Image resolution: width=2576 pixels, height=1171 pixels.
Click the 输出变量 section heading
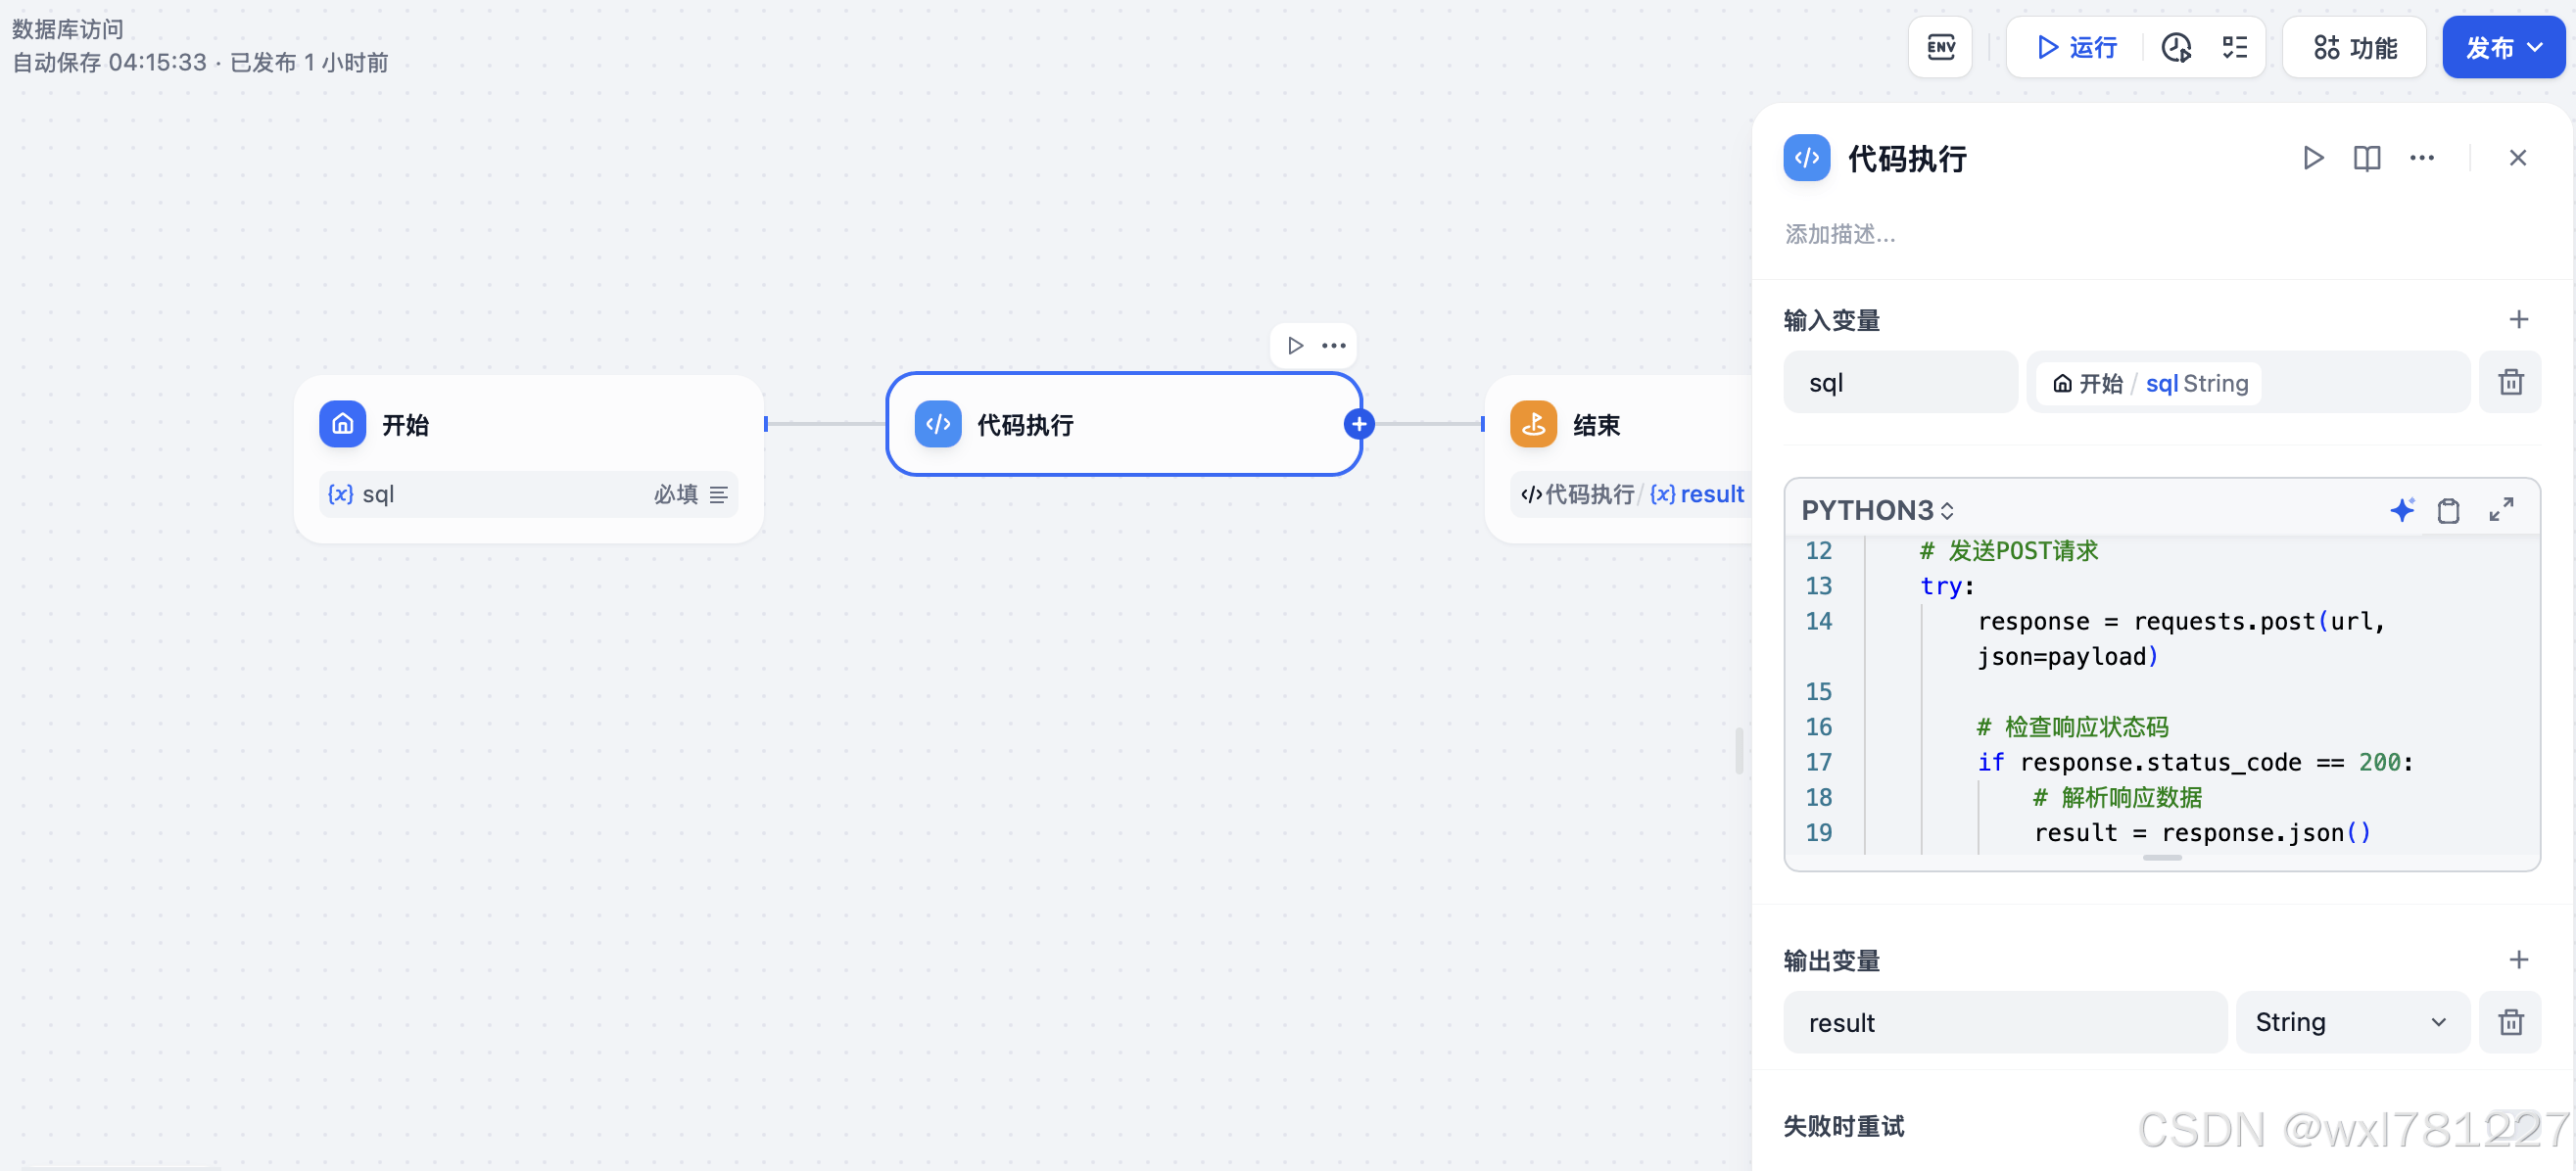tap(1832, 961)
